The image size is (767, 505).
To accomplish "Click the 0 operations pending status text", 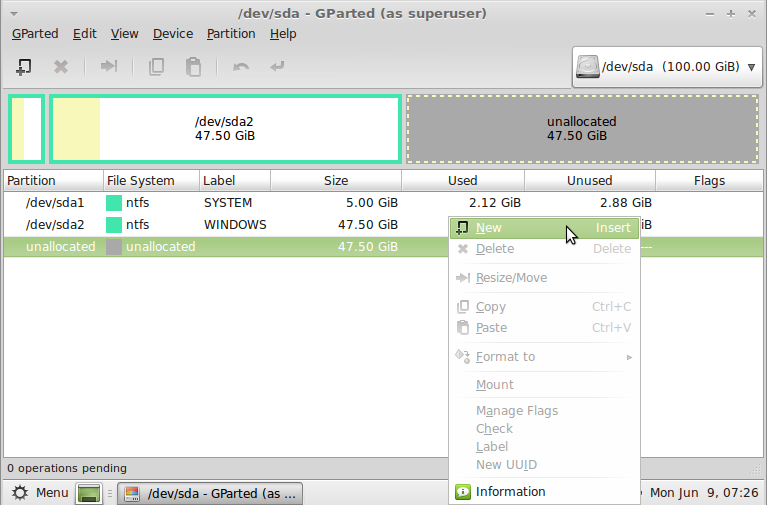I will [x=67, y=468].
